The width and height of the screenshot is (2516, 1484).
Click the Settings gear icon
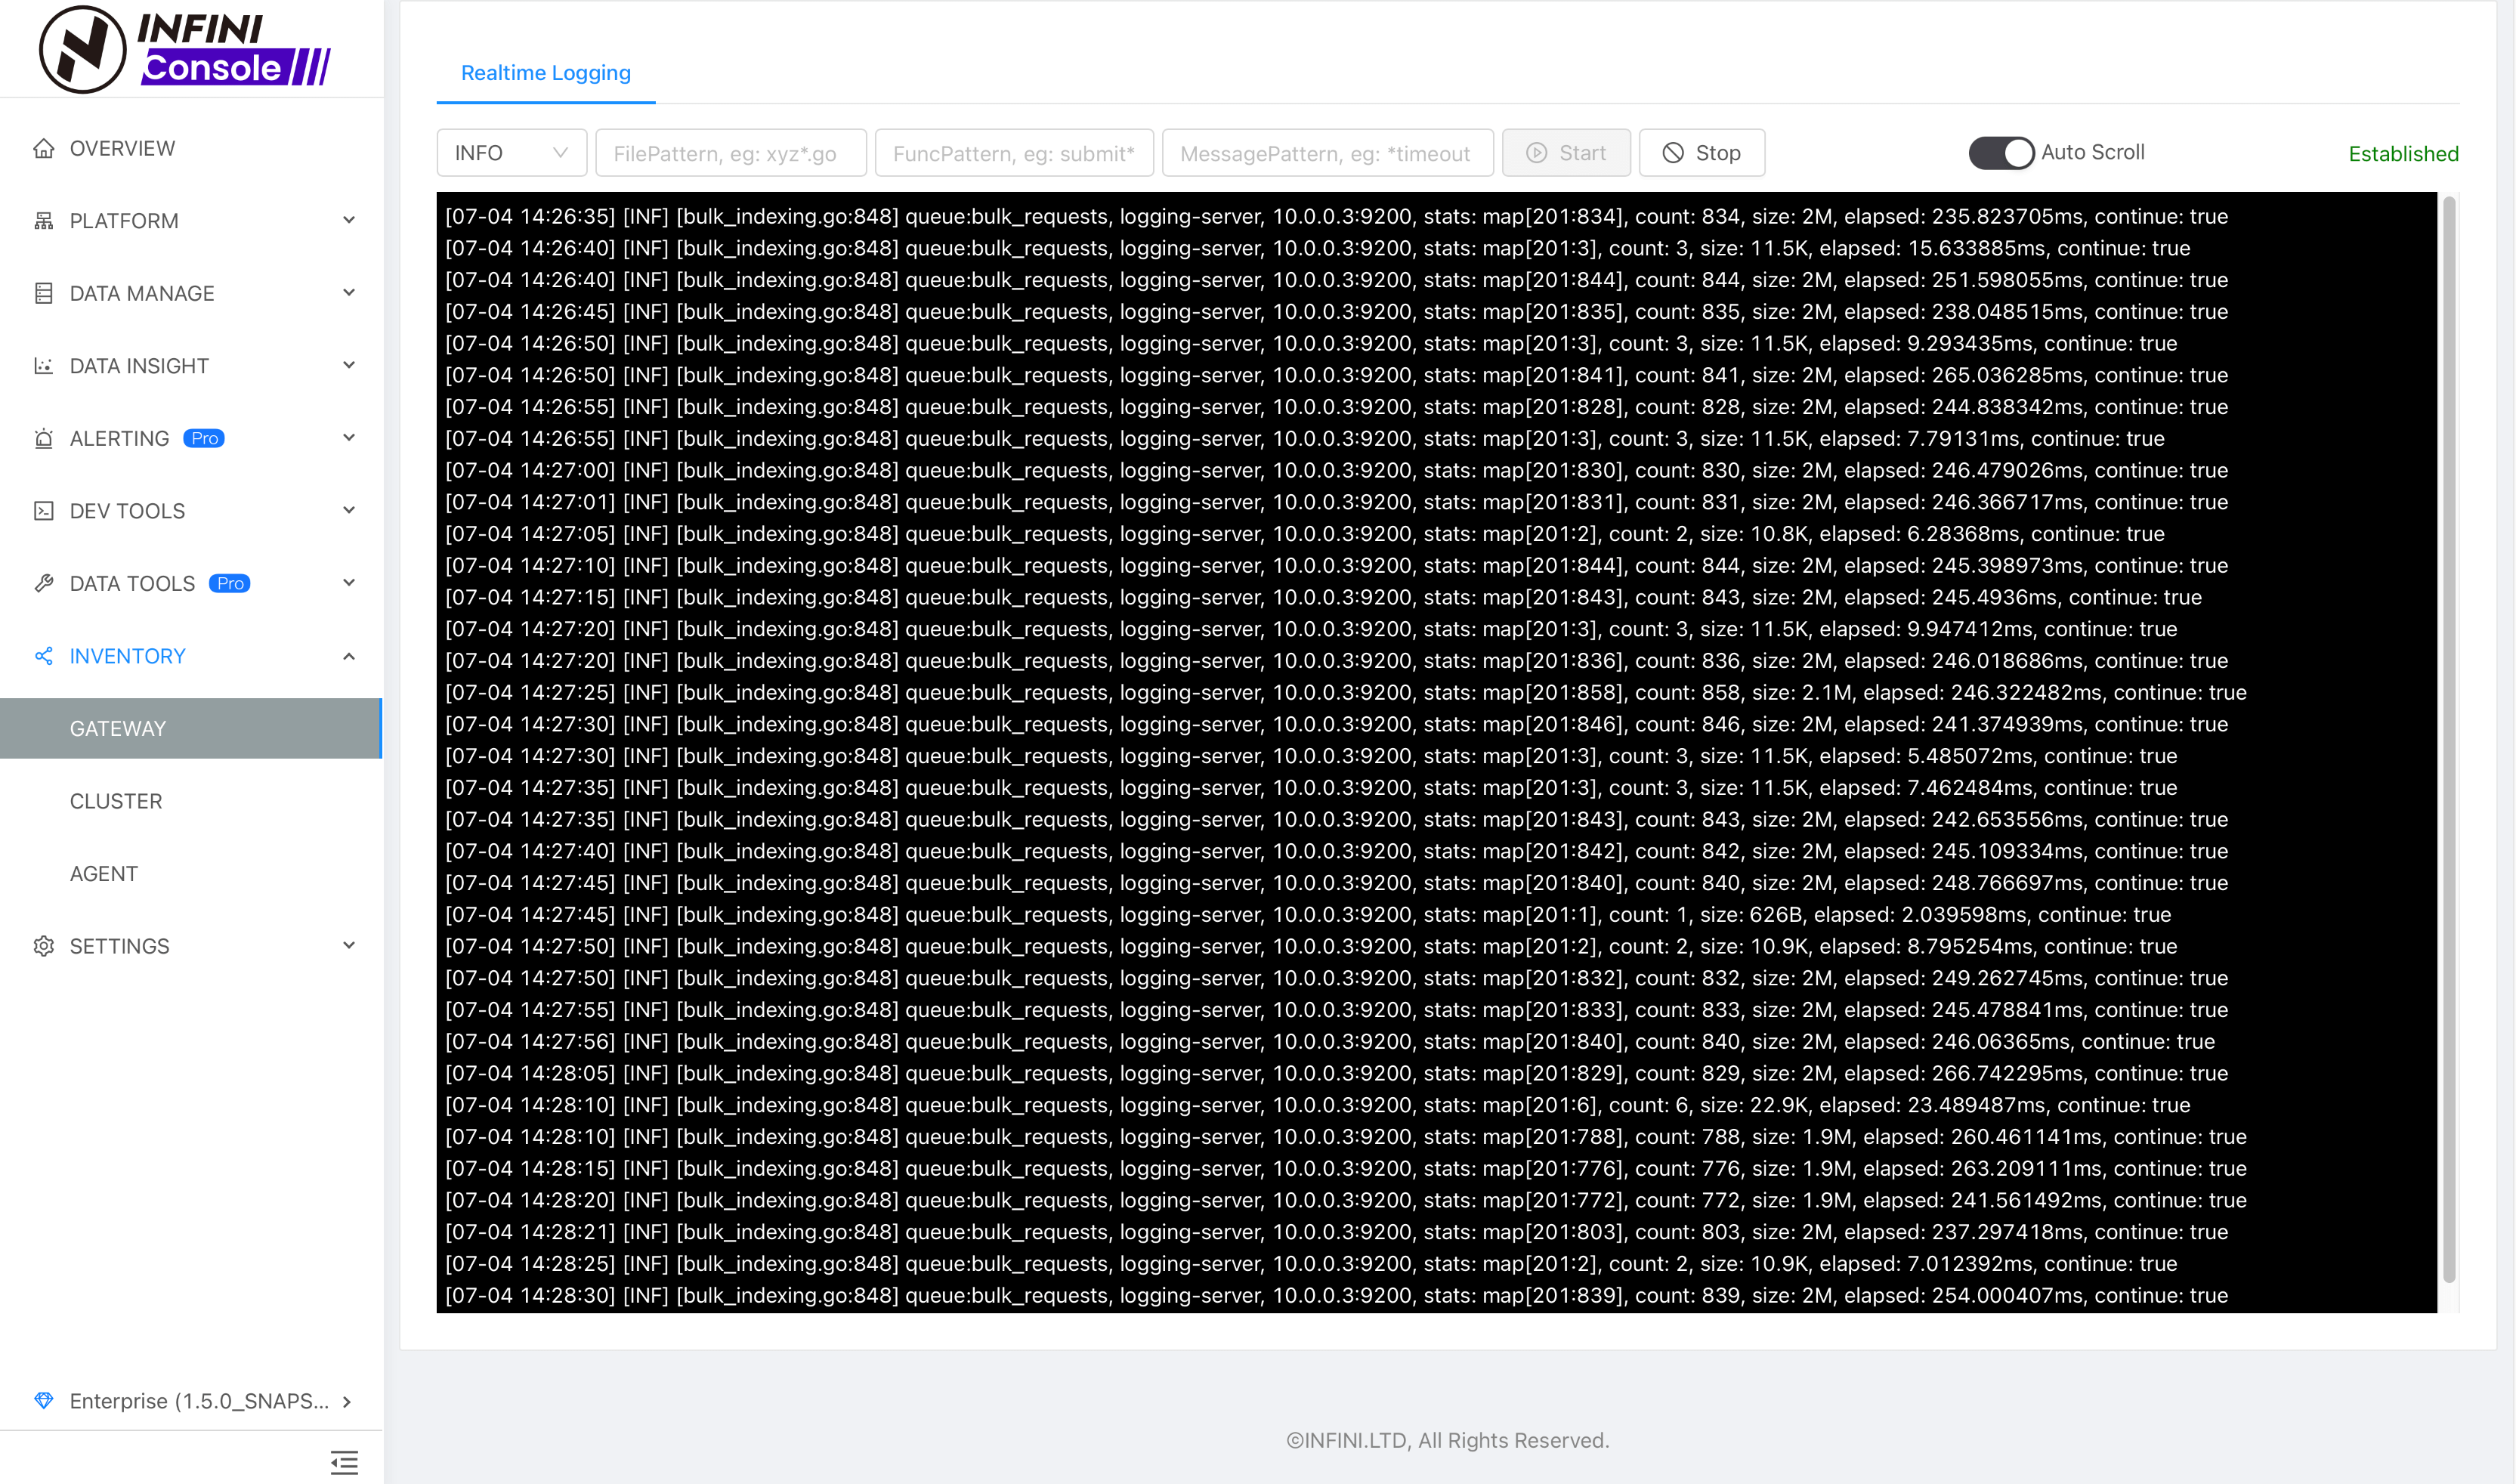tap(44, 946)
